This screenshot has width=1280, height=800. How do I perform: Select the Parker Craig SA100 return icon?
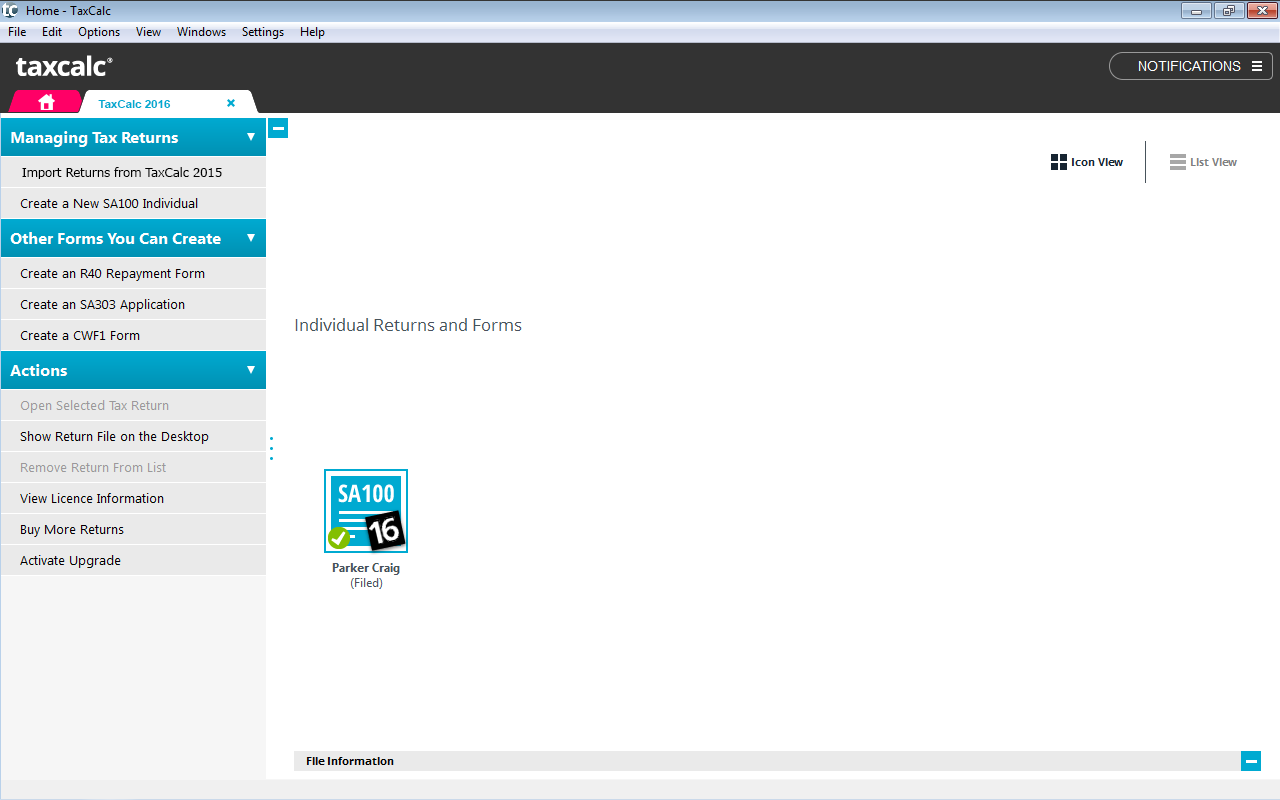(x=366, y=511)
